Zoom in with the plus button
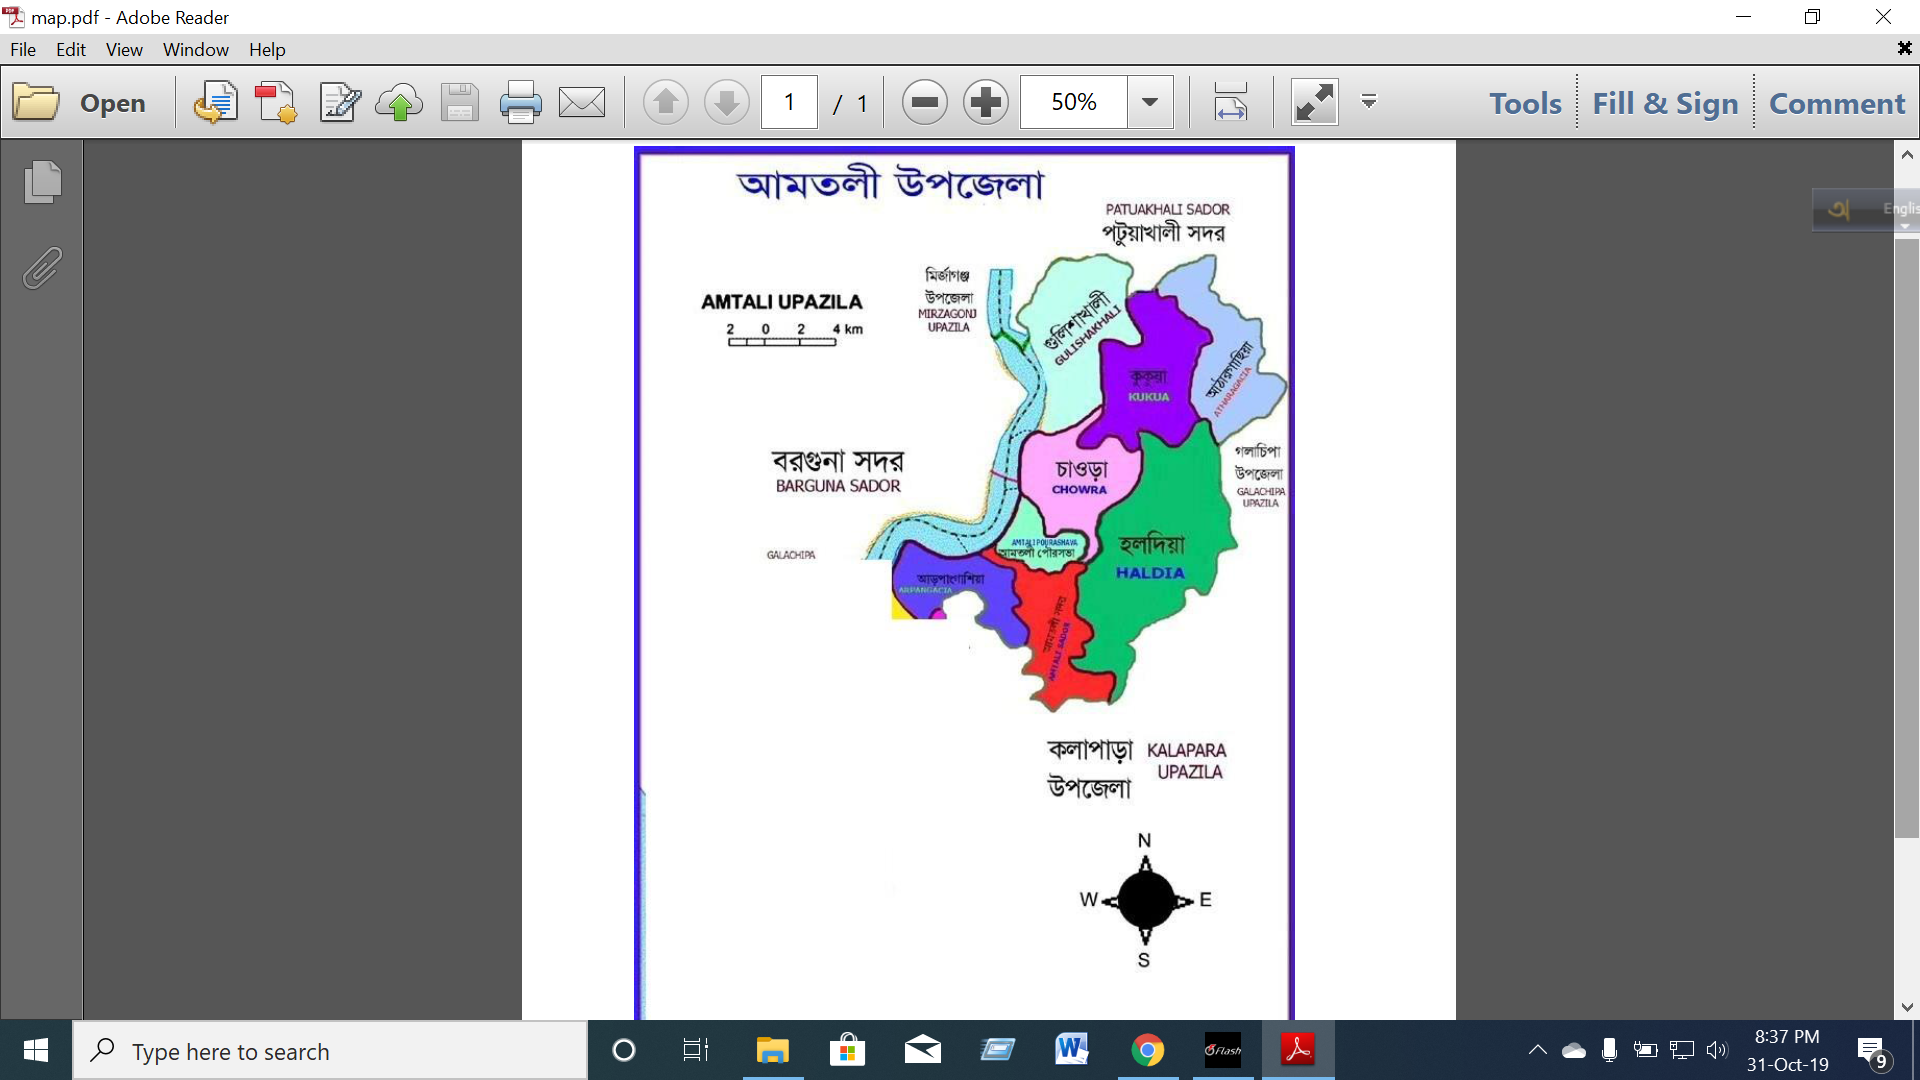 [986, 102]
